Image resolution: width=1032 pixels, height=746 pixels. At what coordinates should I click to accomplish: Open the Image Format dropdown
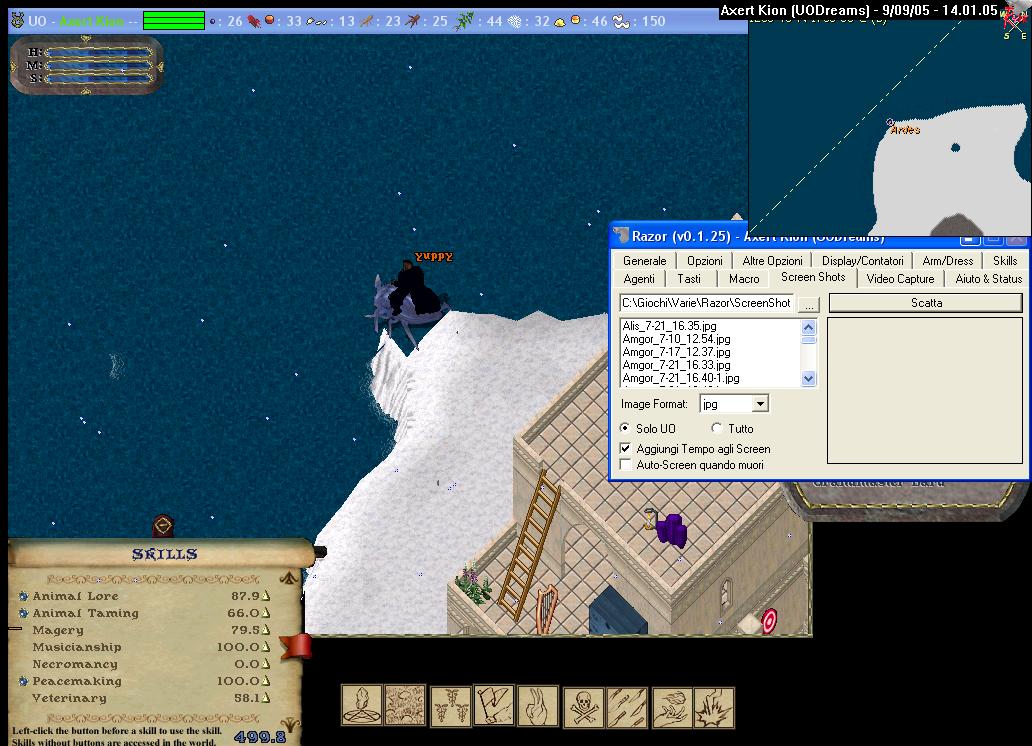tap(760, 404)
